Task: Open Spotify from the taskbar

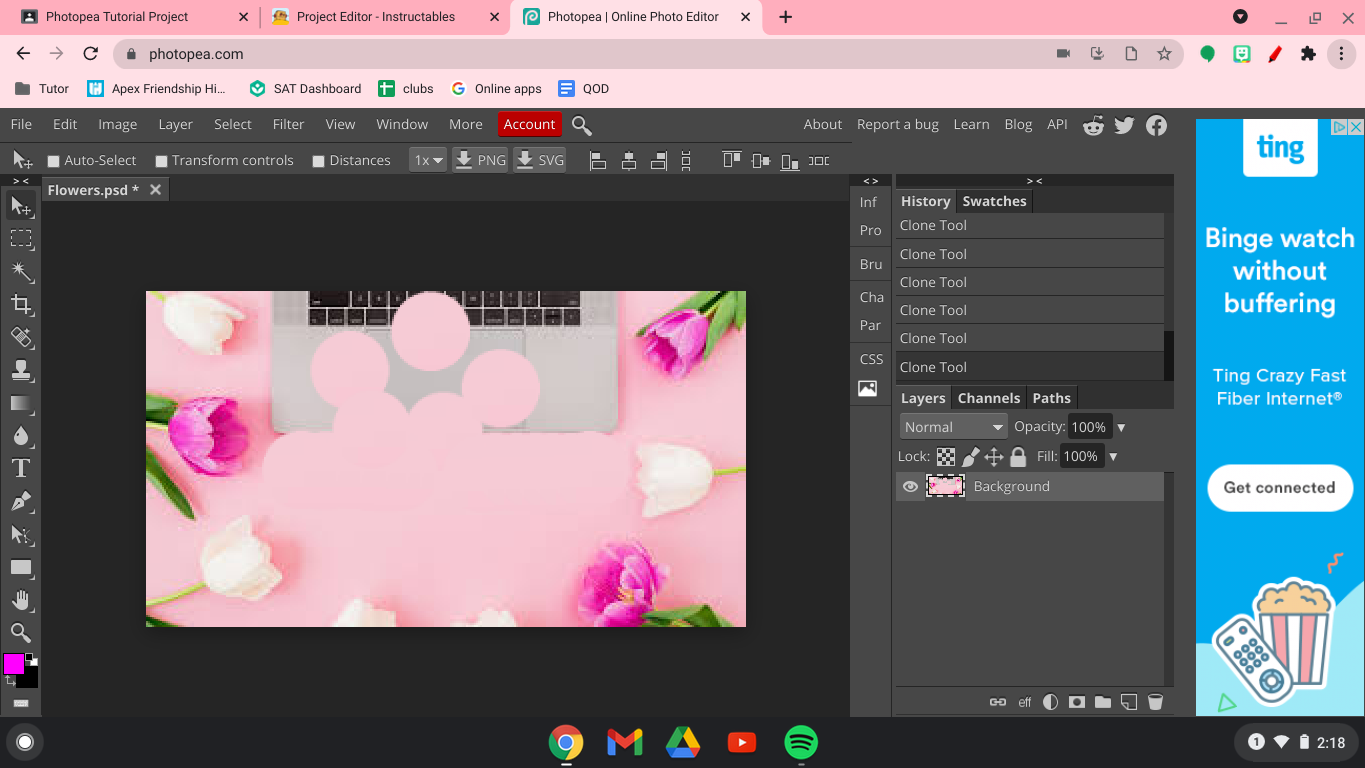Action: 801,742
